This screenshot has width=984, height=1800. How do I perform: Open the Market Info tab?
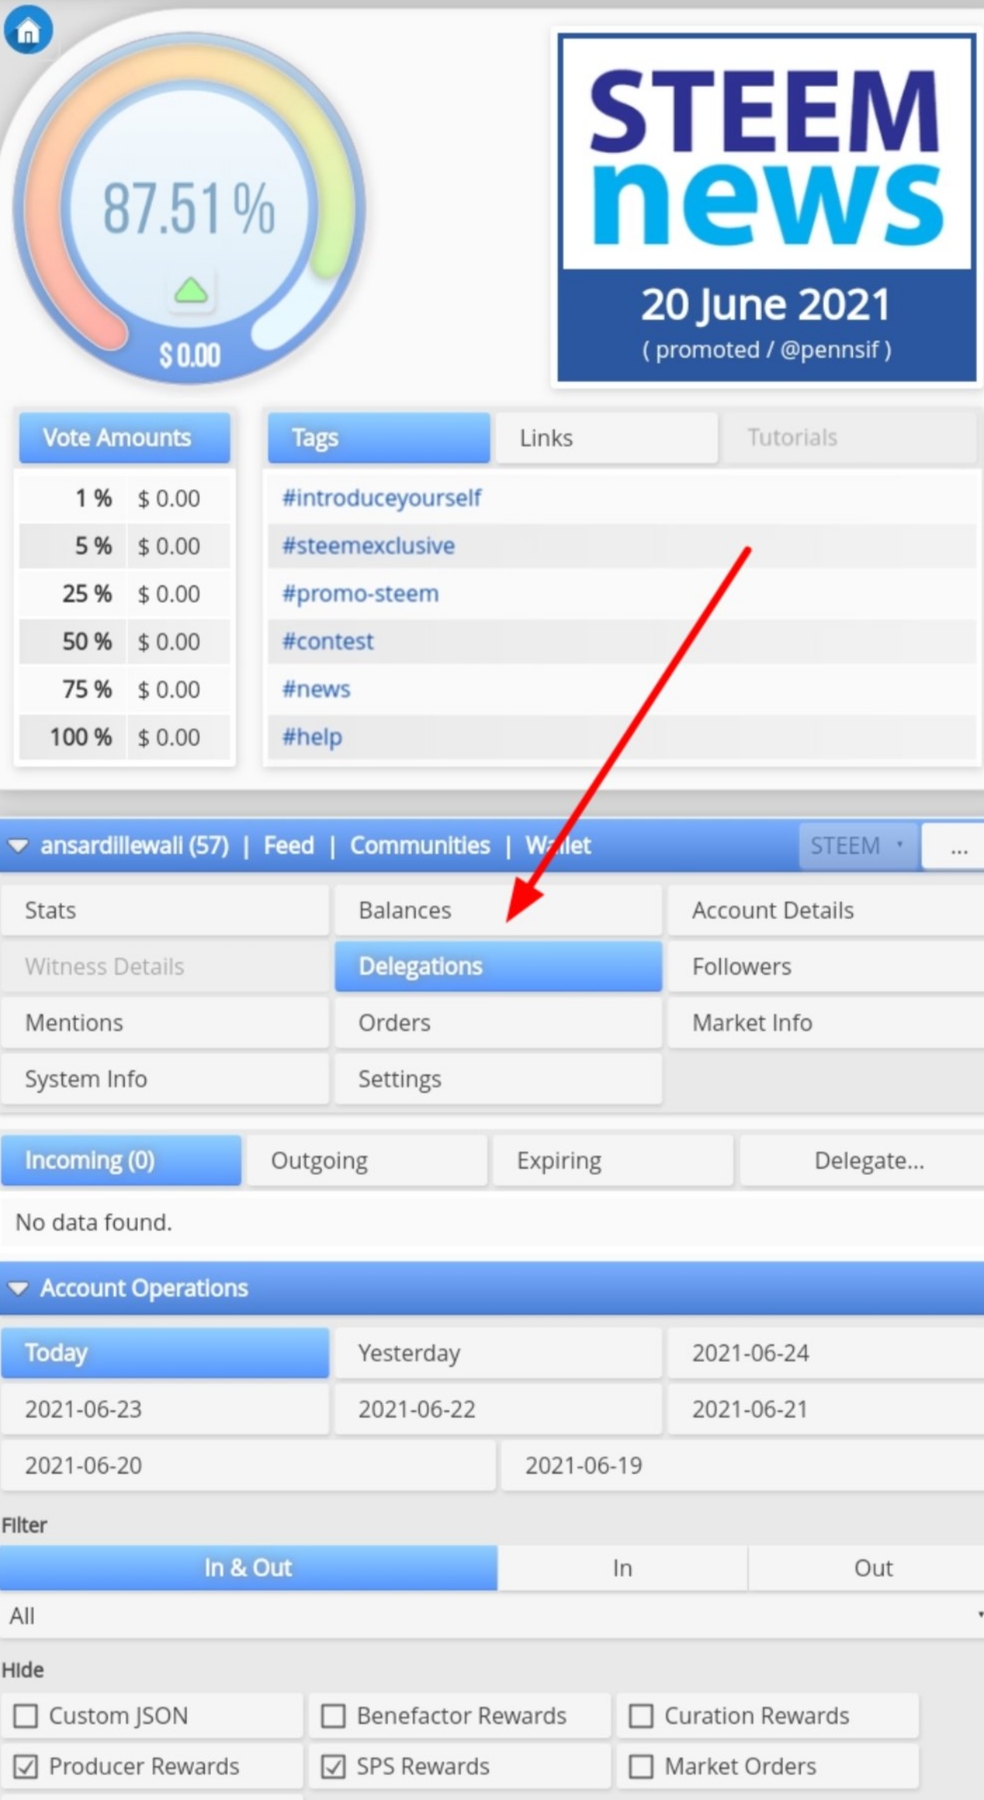point(826,1022)
